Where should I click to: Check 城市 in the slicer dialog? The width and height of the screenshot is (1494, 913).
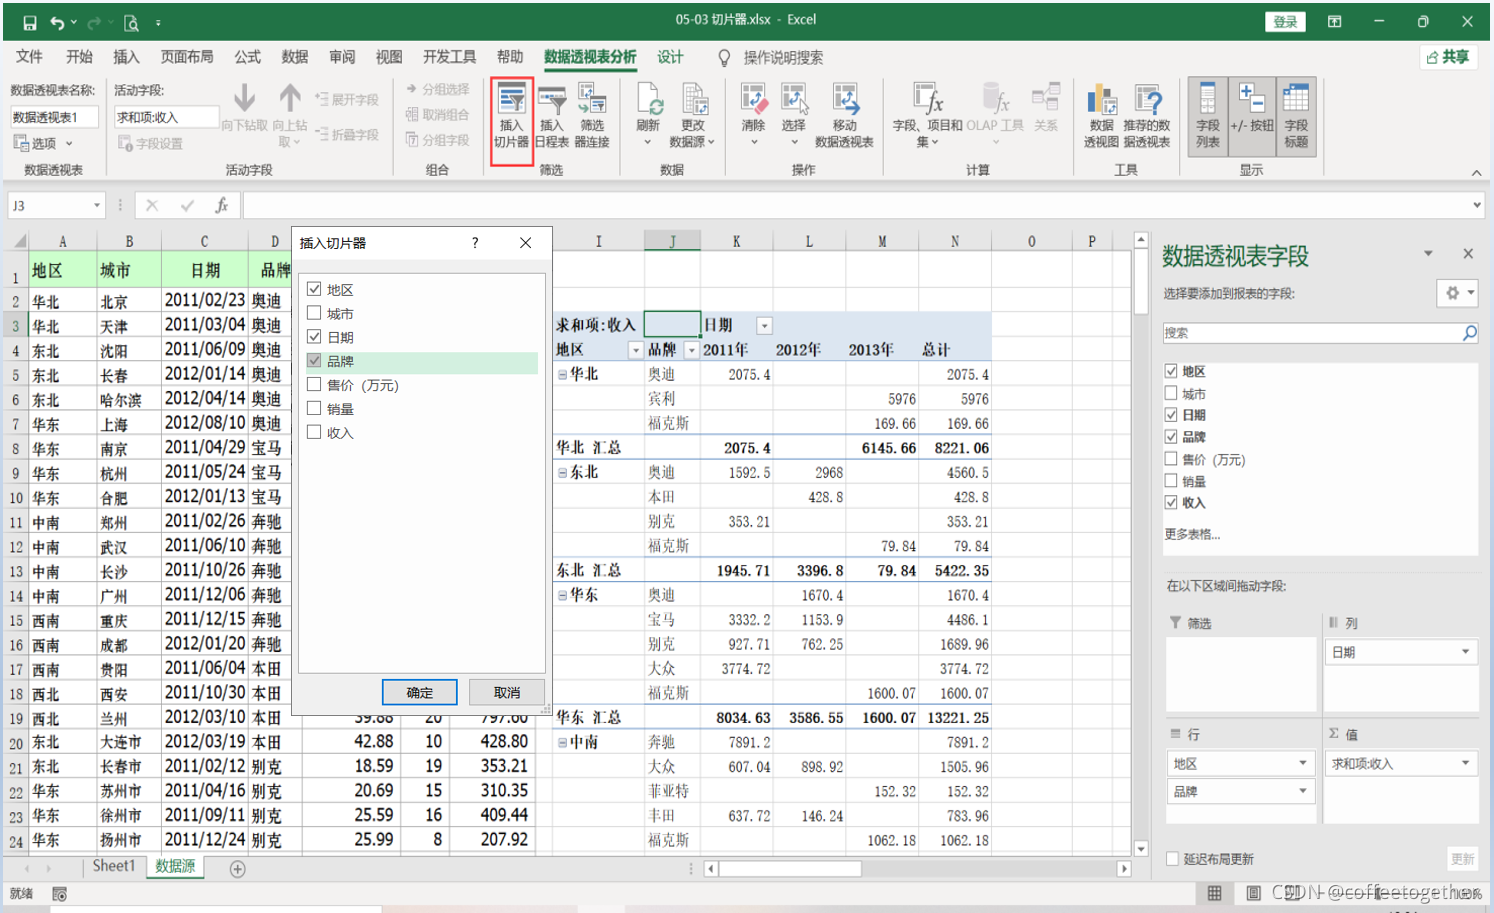tap(314, 313)
